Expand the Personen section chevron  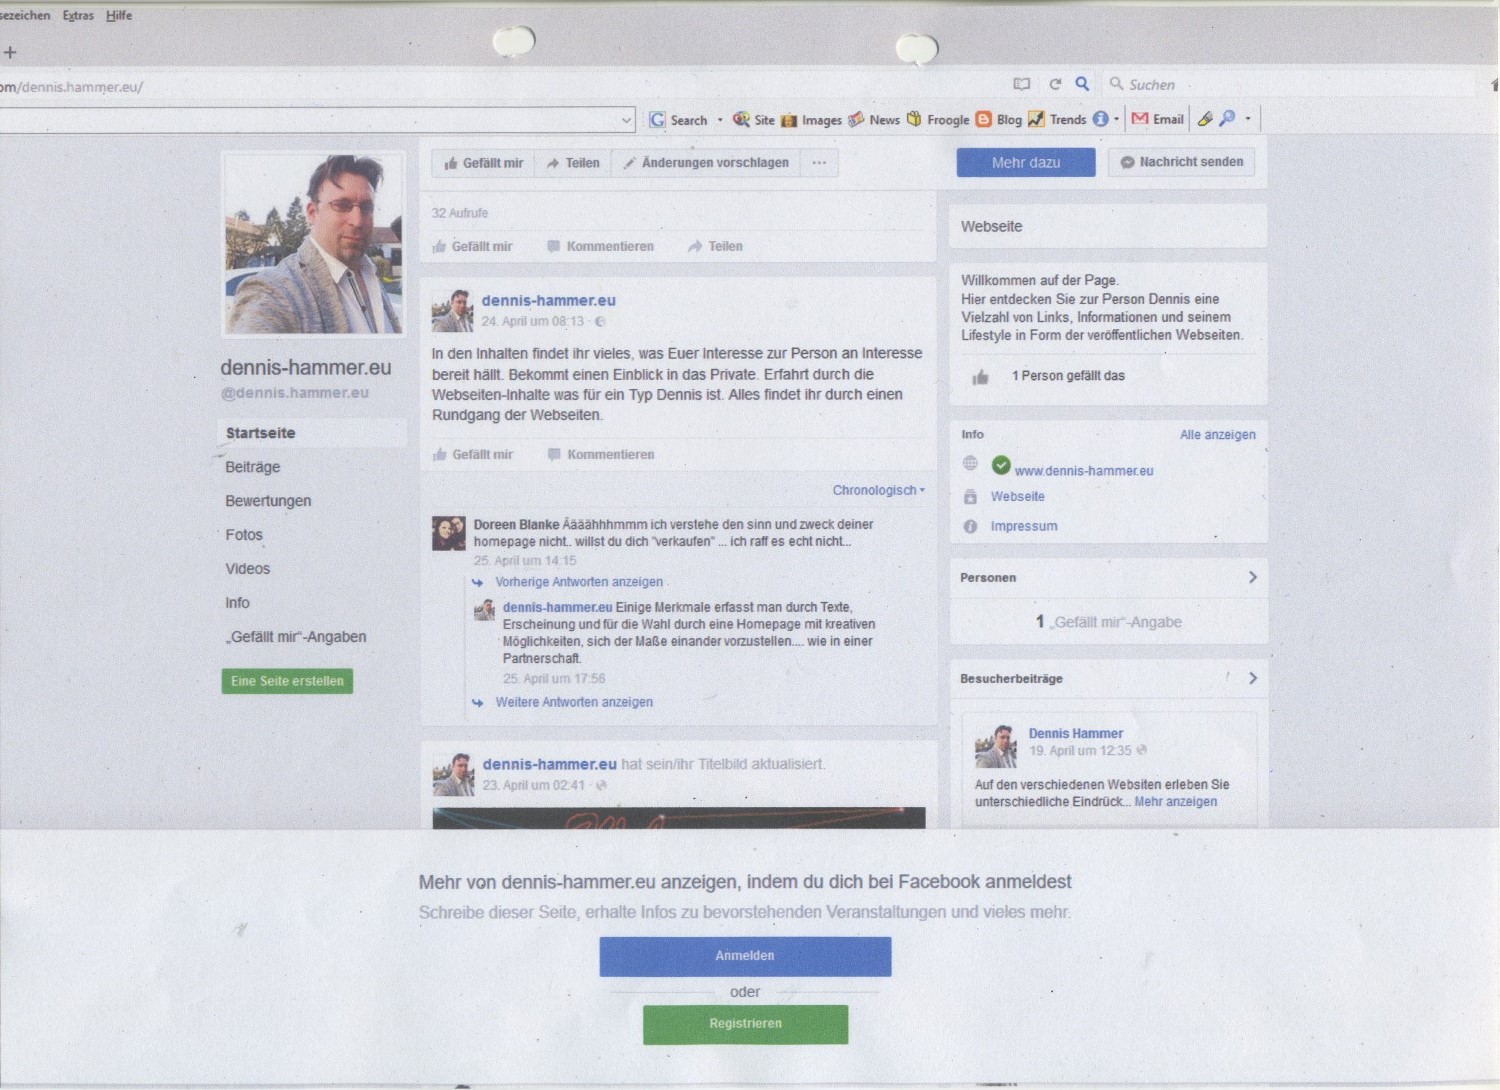pos(1252,578)
